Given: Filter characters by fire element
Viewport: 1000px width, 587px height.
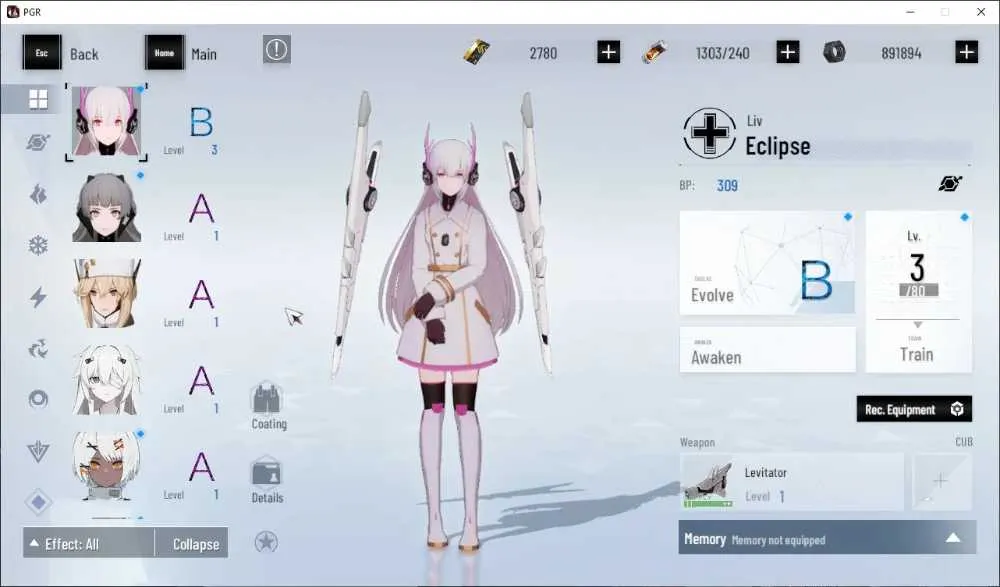Looking at the screenshot, I should (38, 194).
